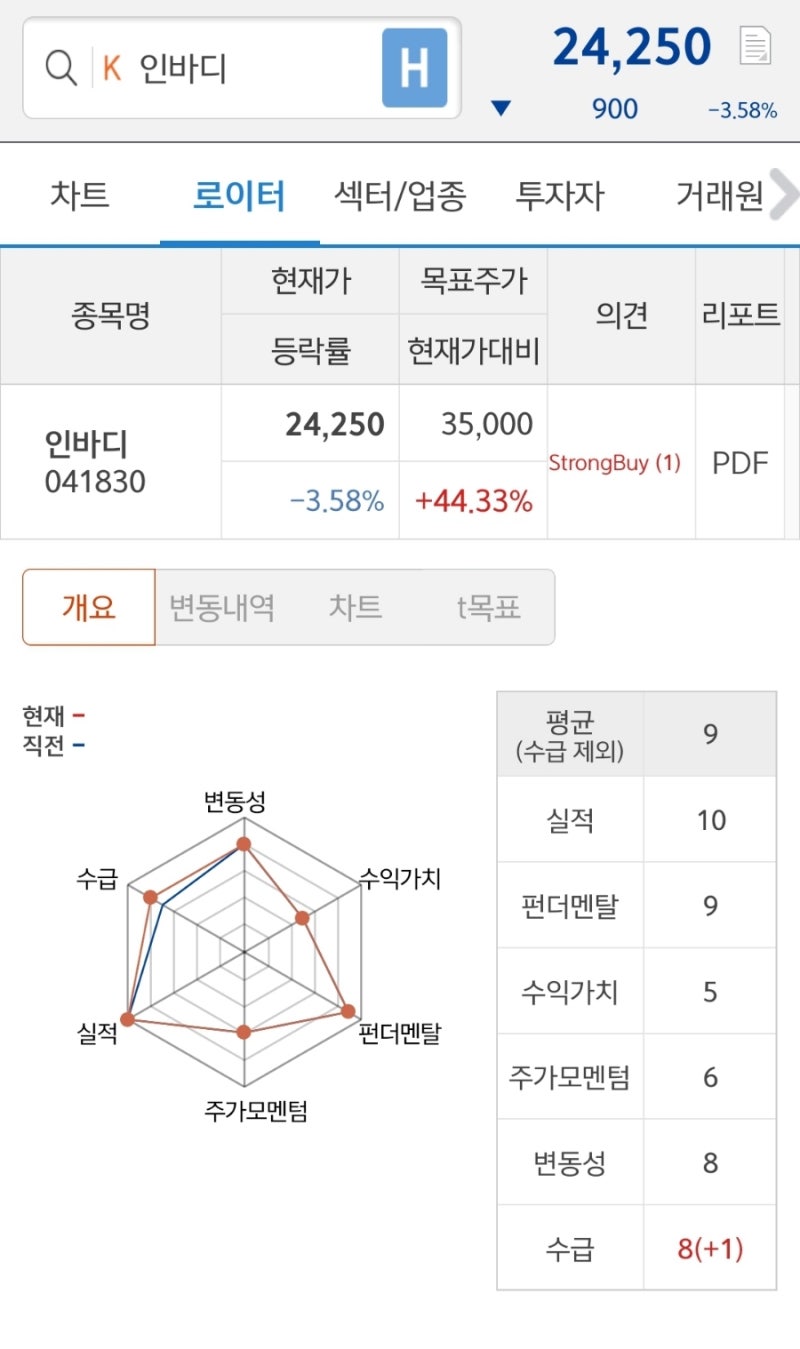The height and width of the screenshot is (1349, 800).
Task: Click the orange K market indicator
Action: [112, 69]
